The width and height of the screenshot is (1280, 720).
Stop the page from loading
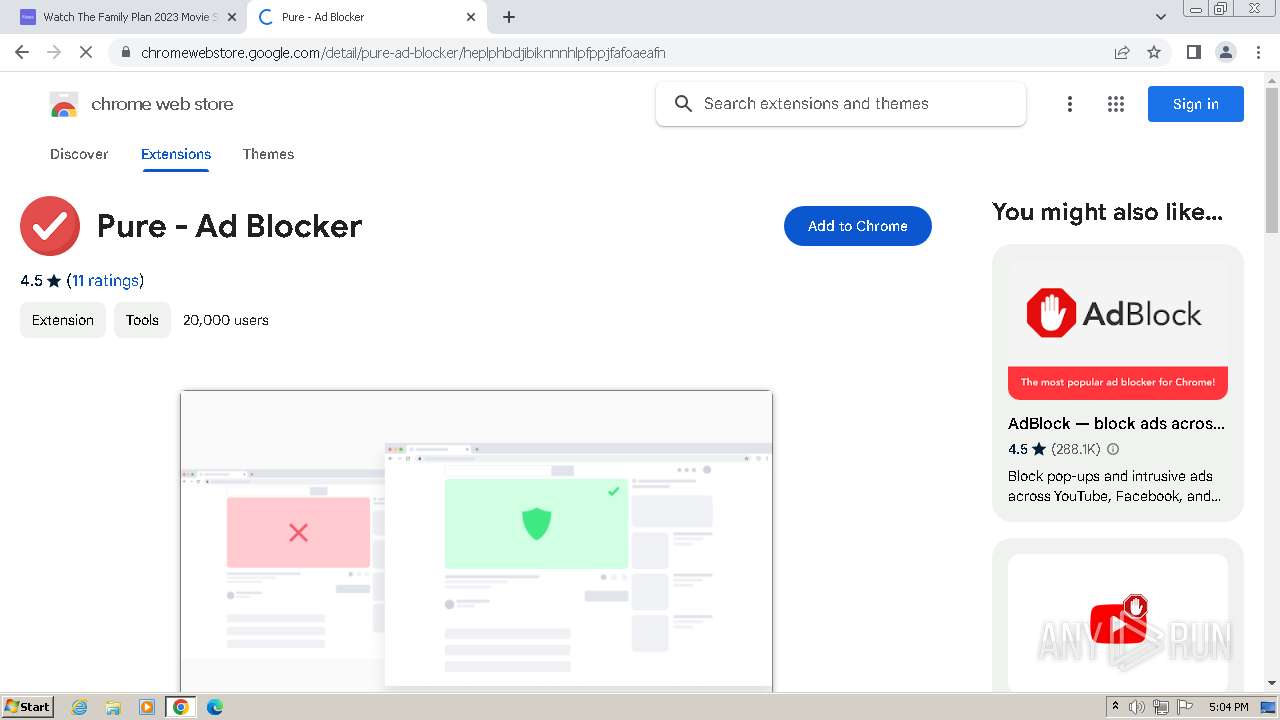pyautogui.click(x=86, y=52)
